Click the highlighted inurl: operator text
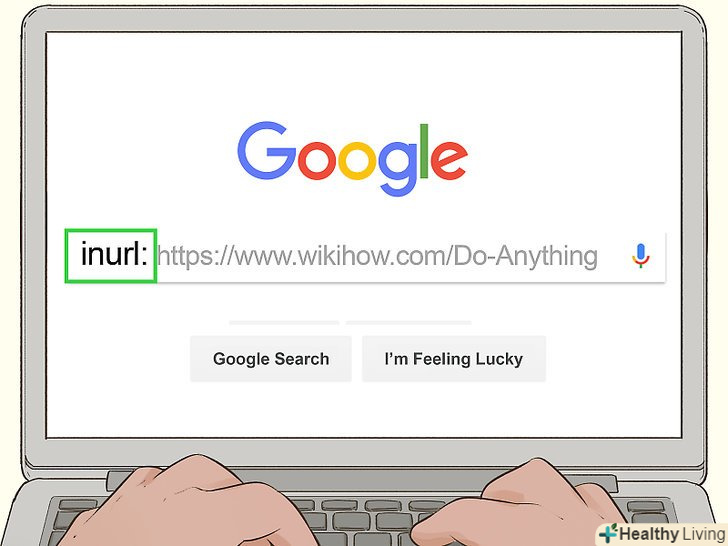The image size is (728, 546). [x=114, y=254]
